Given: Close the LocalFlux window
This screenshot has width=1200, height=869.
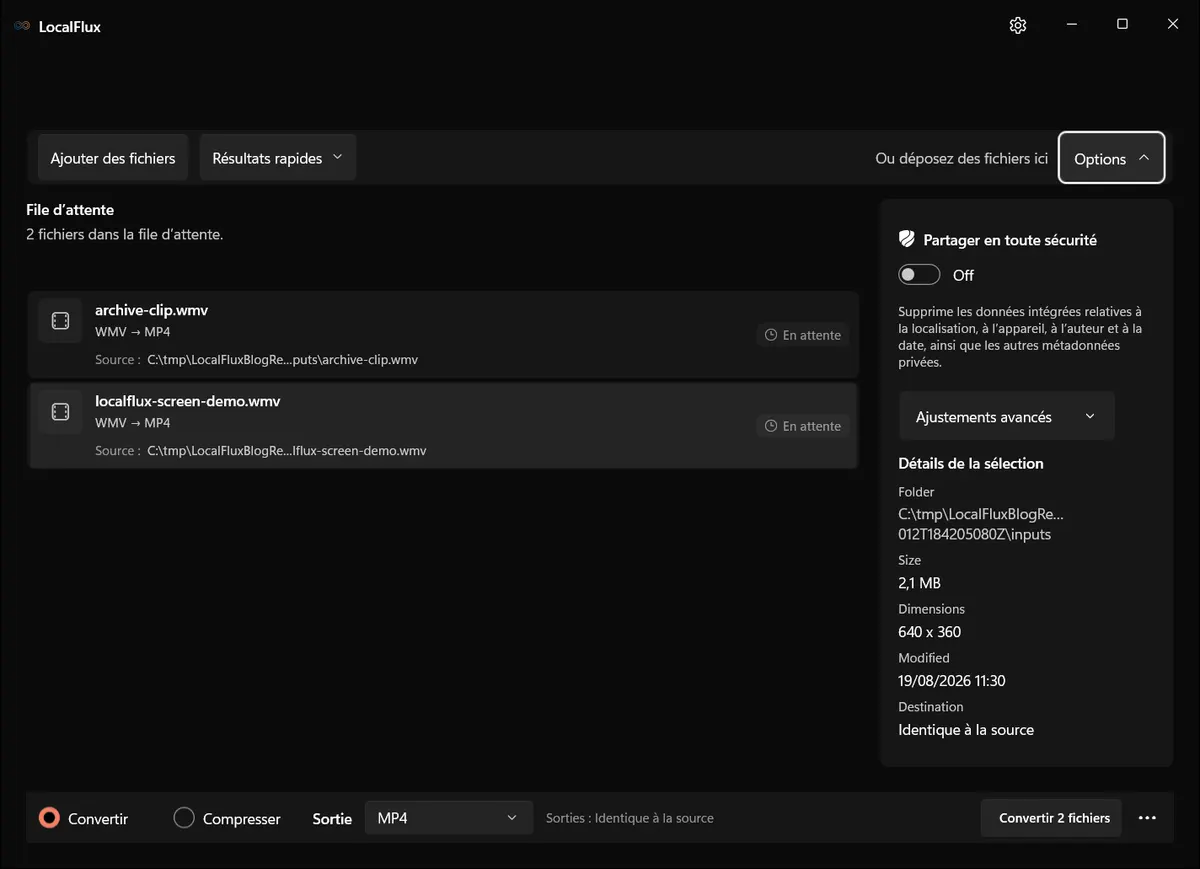Looking at the screenshot, I should [1173, 25].
